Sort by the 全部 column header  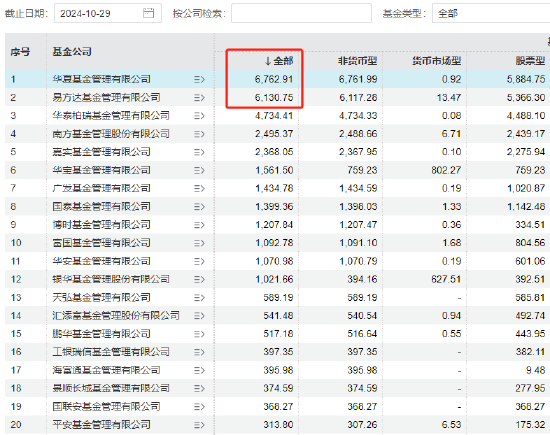coord(279,61)
